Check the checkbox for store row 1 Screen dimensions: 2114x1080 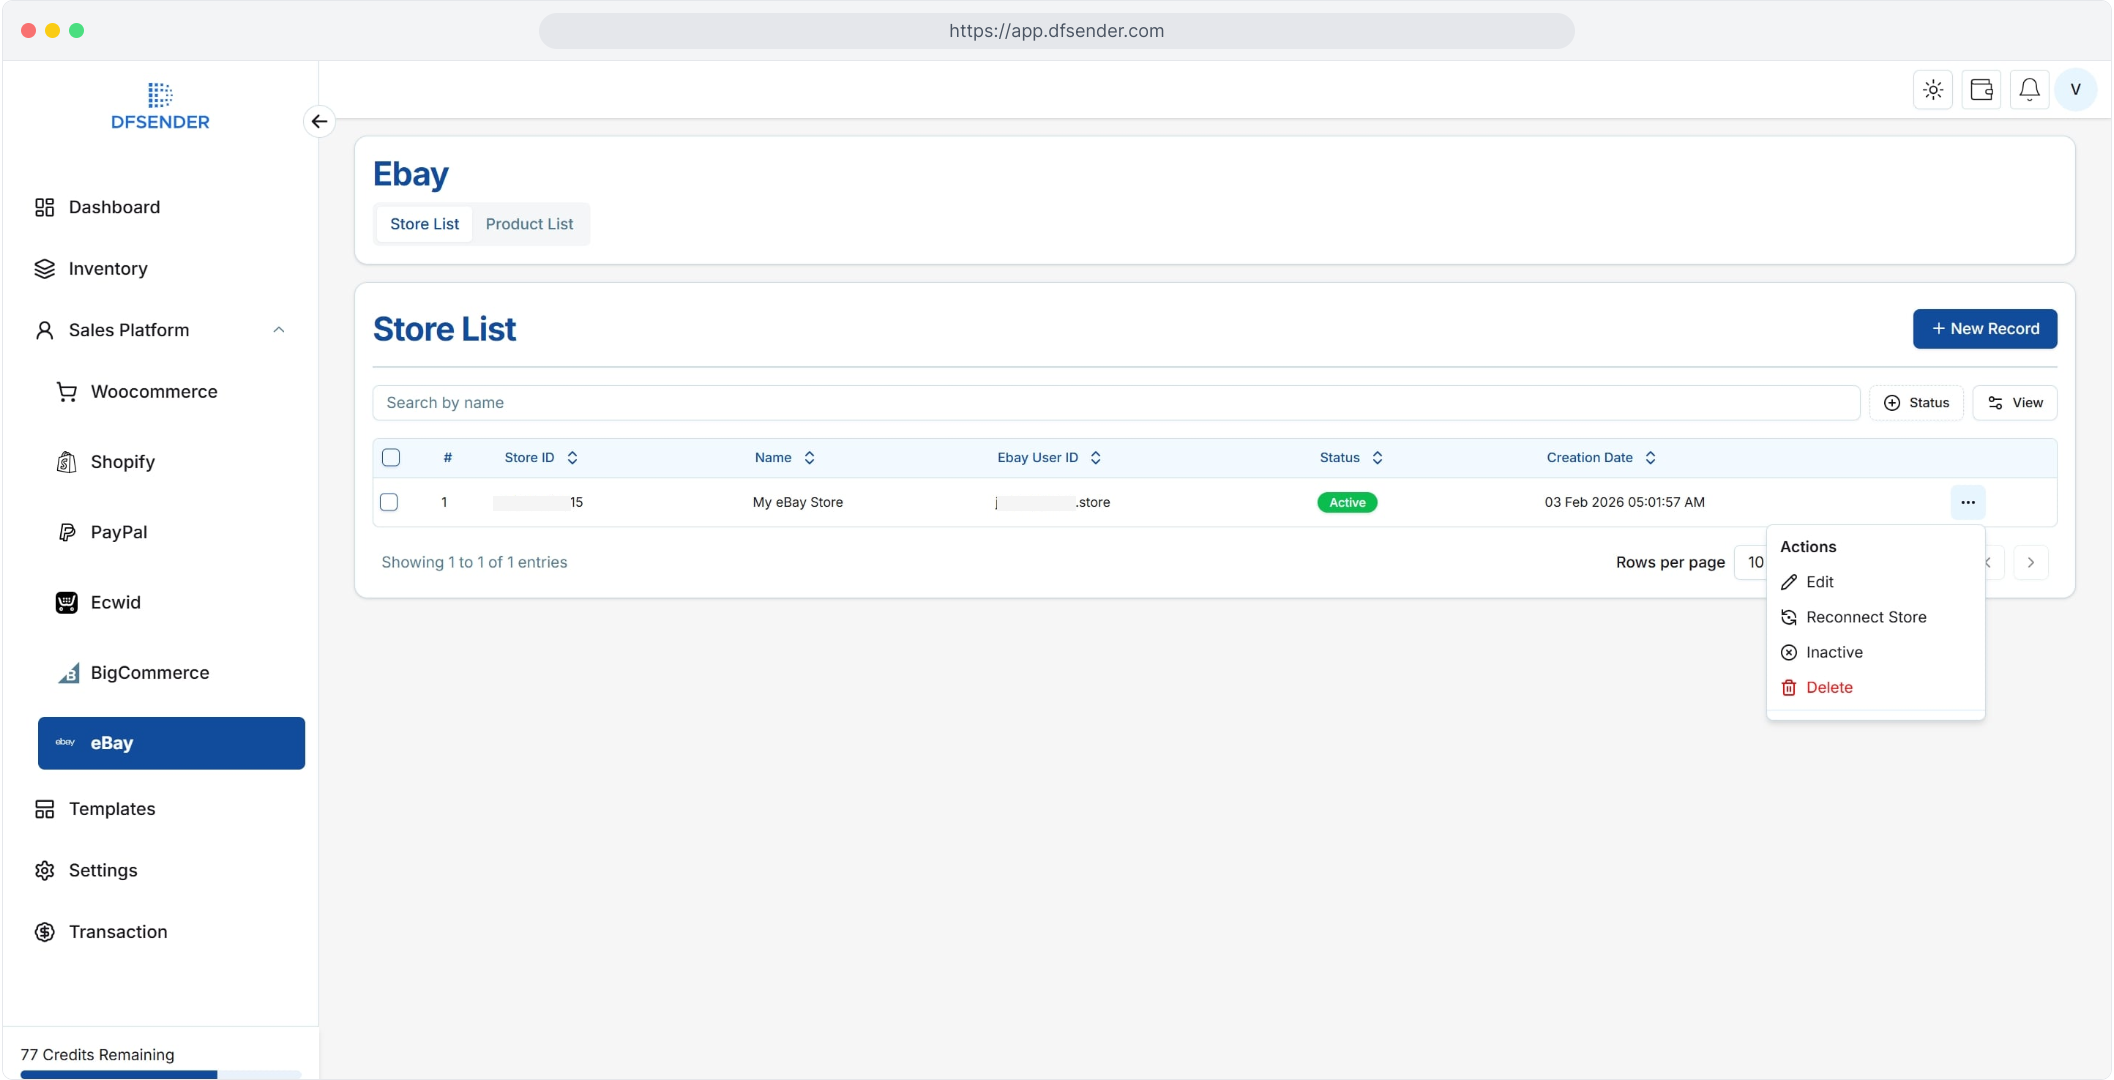[x=389, y=502]
